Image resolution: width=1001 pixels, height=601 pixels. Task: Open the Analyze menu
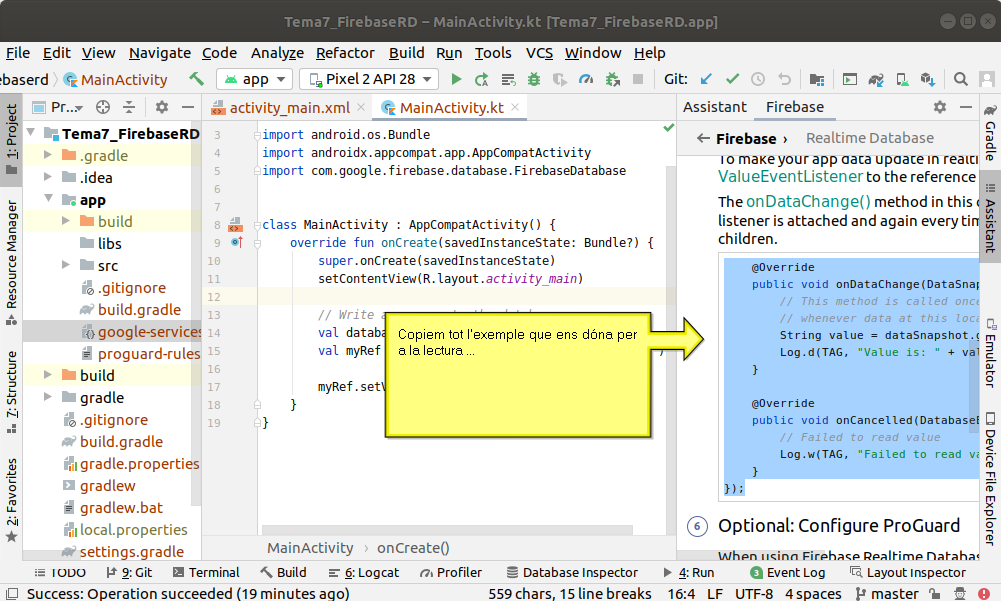point(277,53)
